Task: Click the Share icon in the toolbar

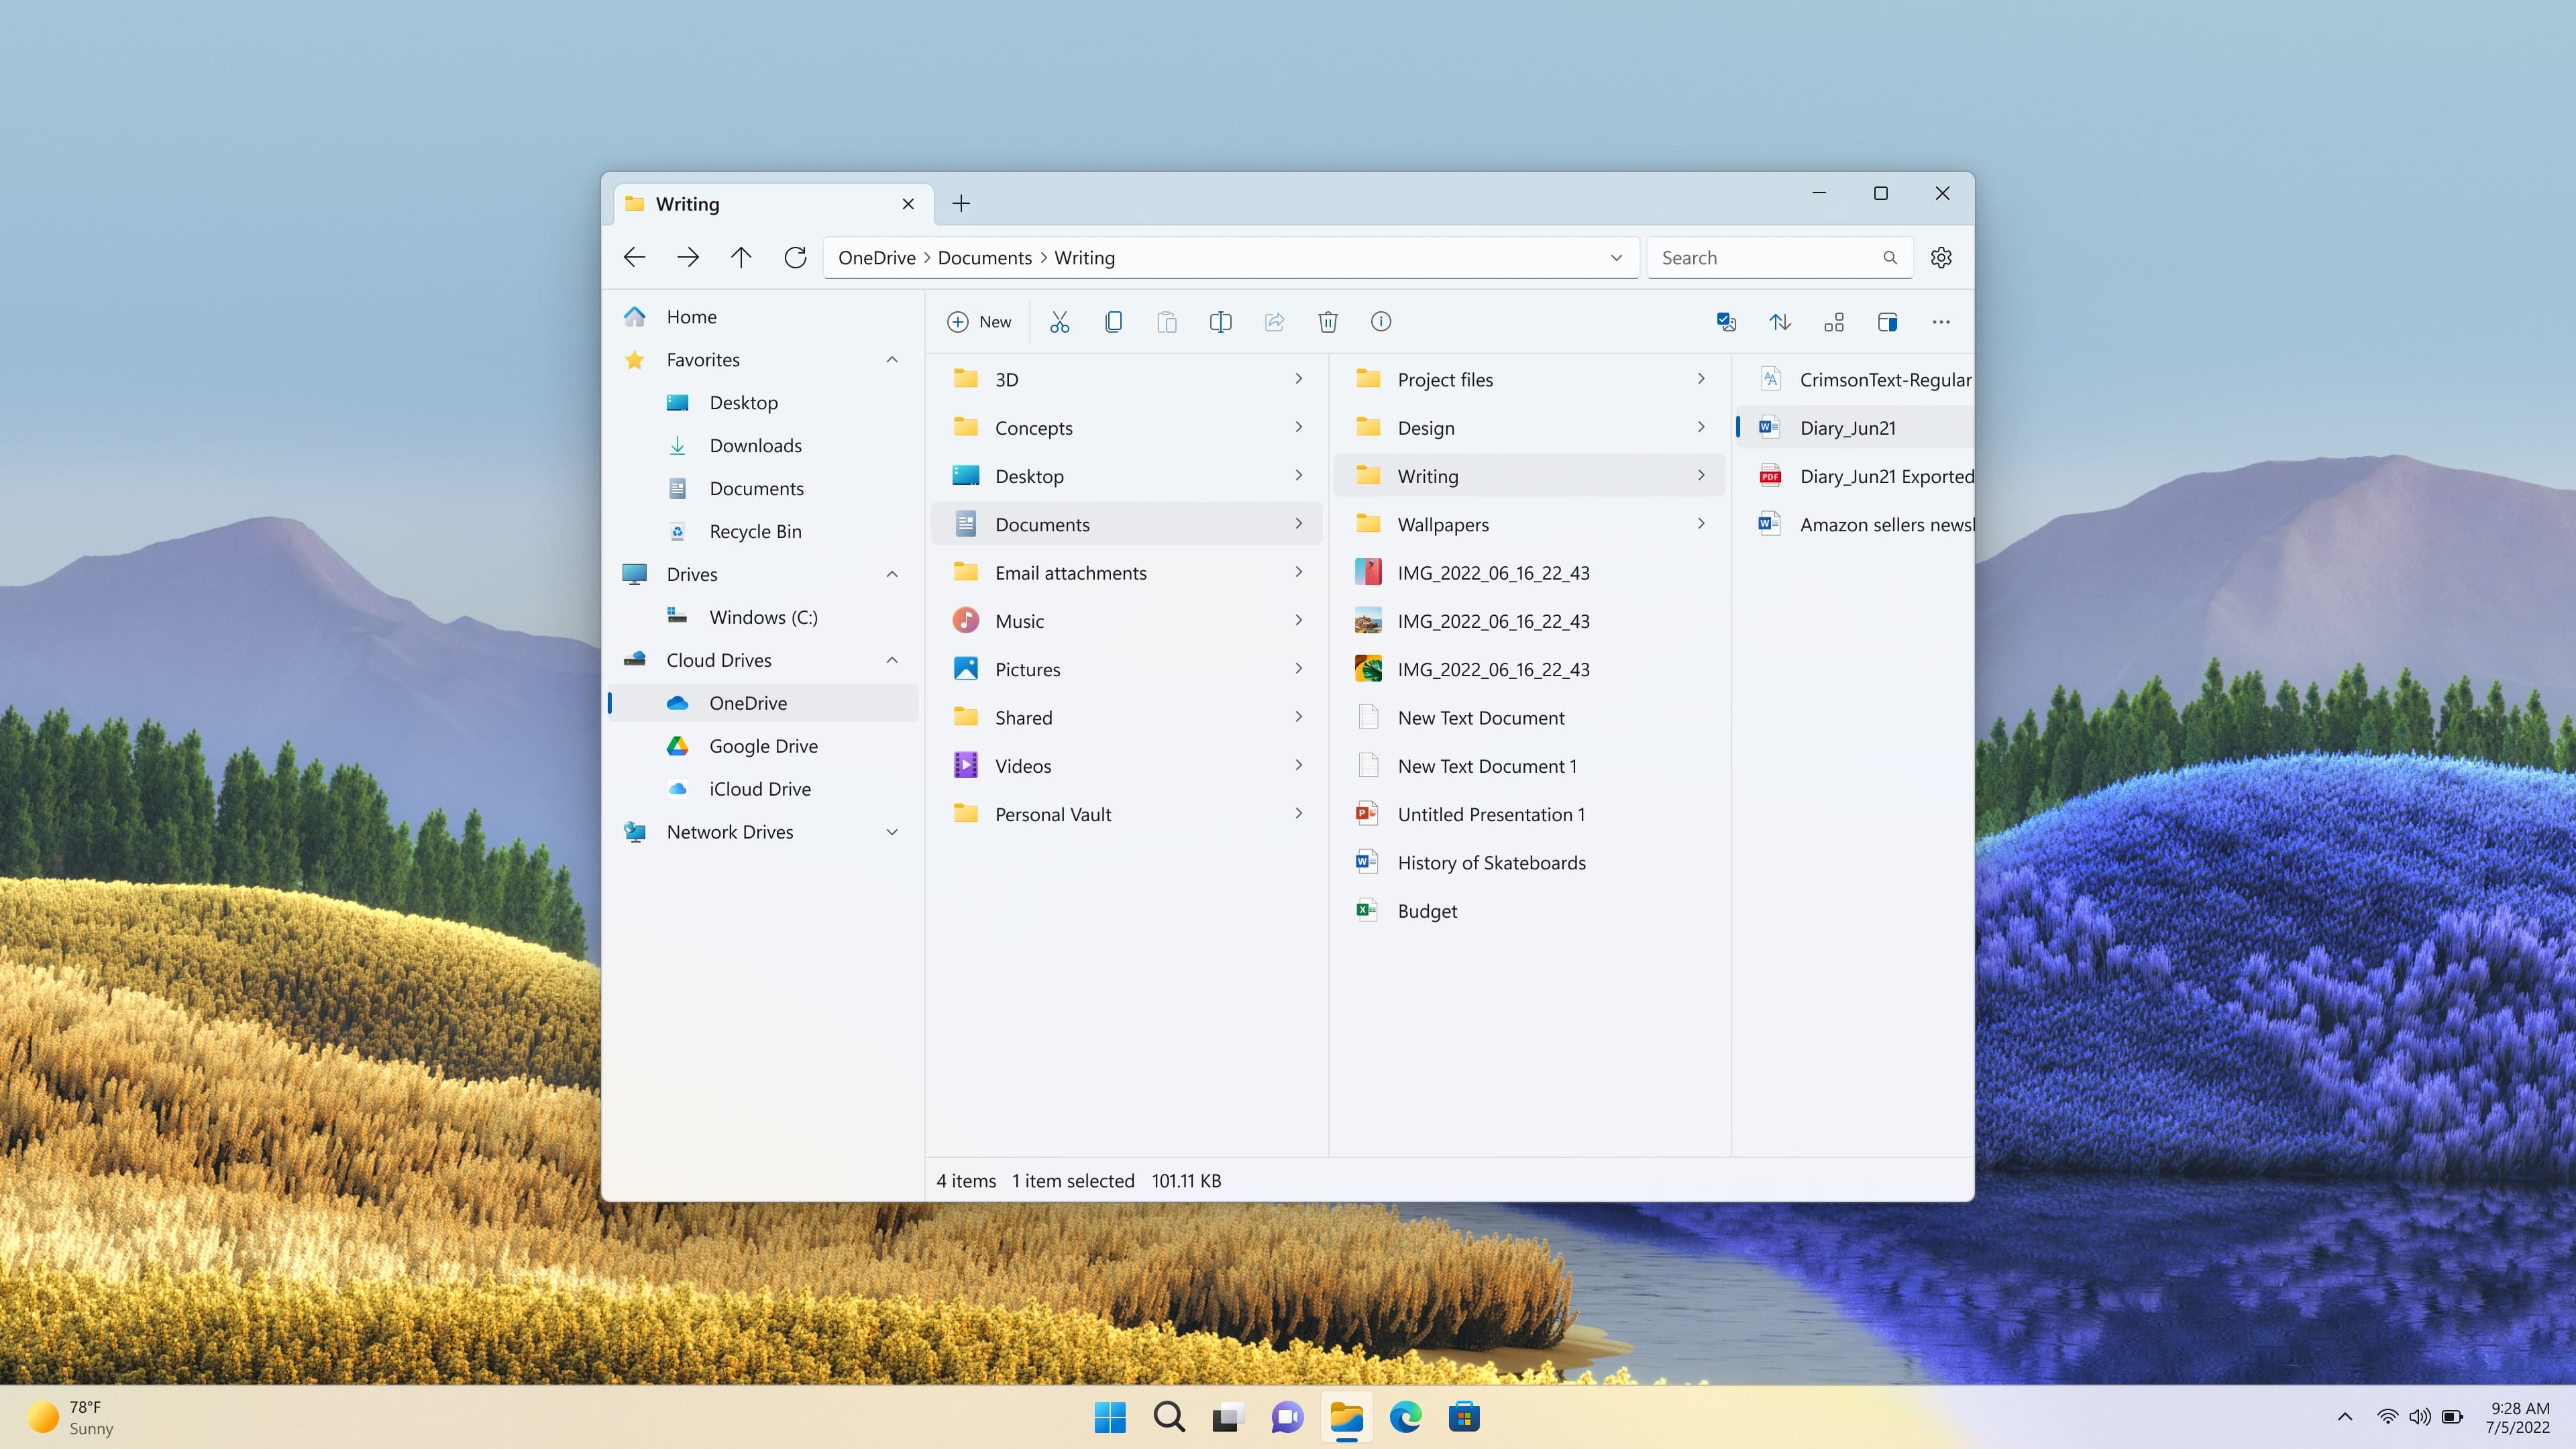Action: point(1274,320)
